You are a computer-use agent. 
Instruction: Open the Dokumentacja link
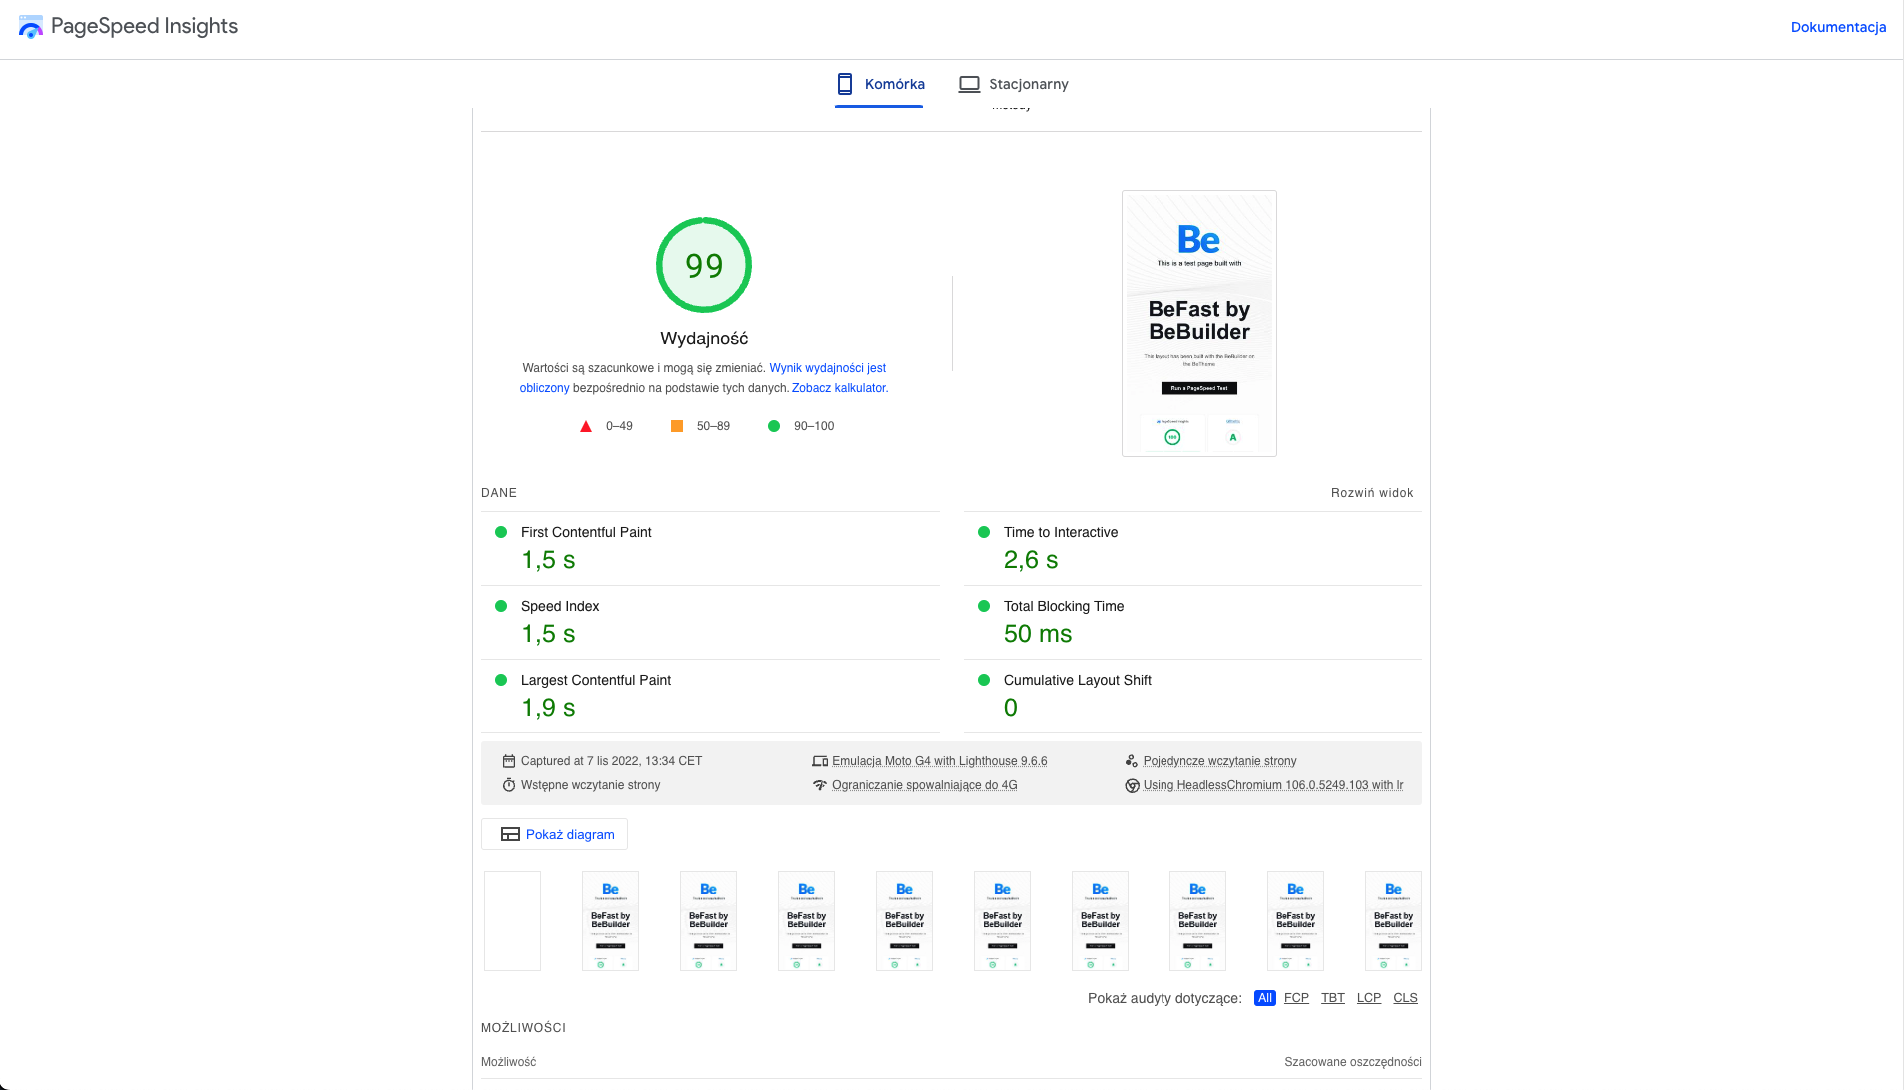1838,27
